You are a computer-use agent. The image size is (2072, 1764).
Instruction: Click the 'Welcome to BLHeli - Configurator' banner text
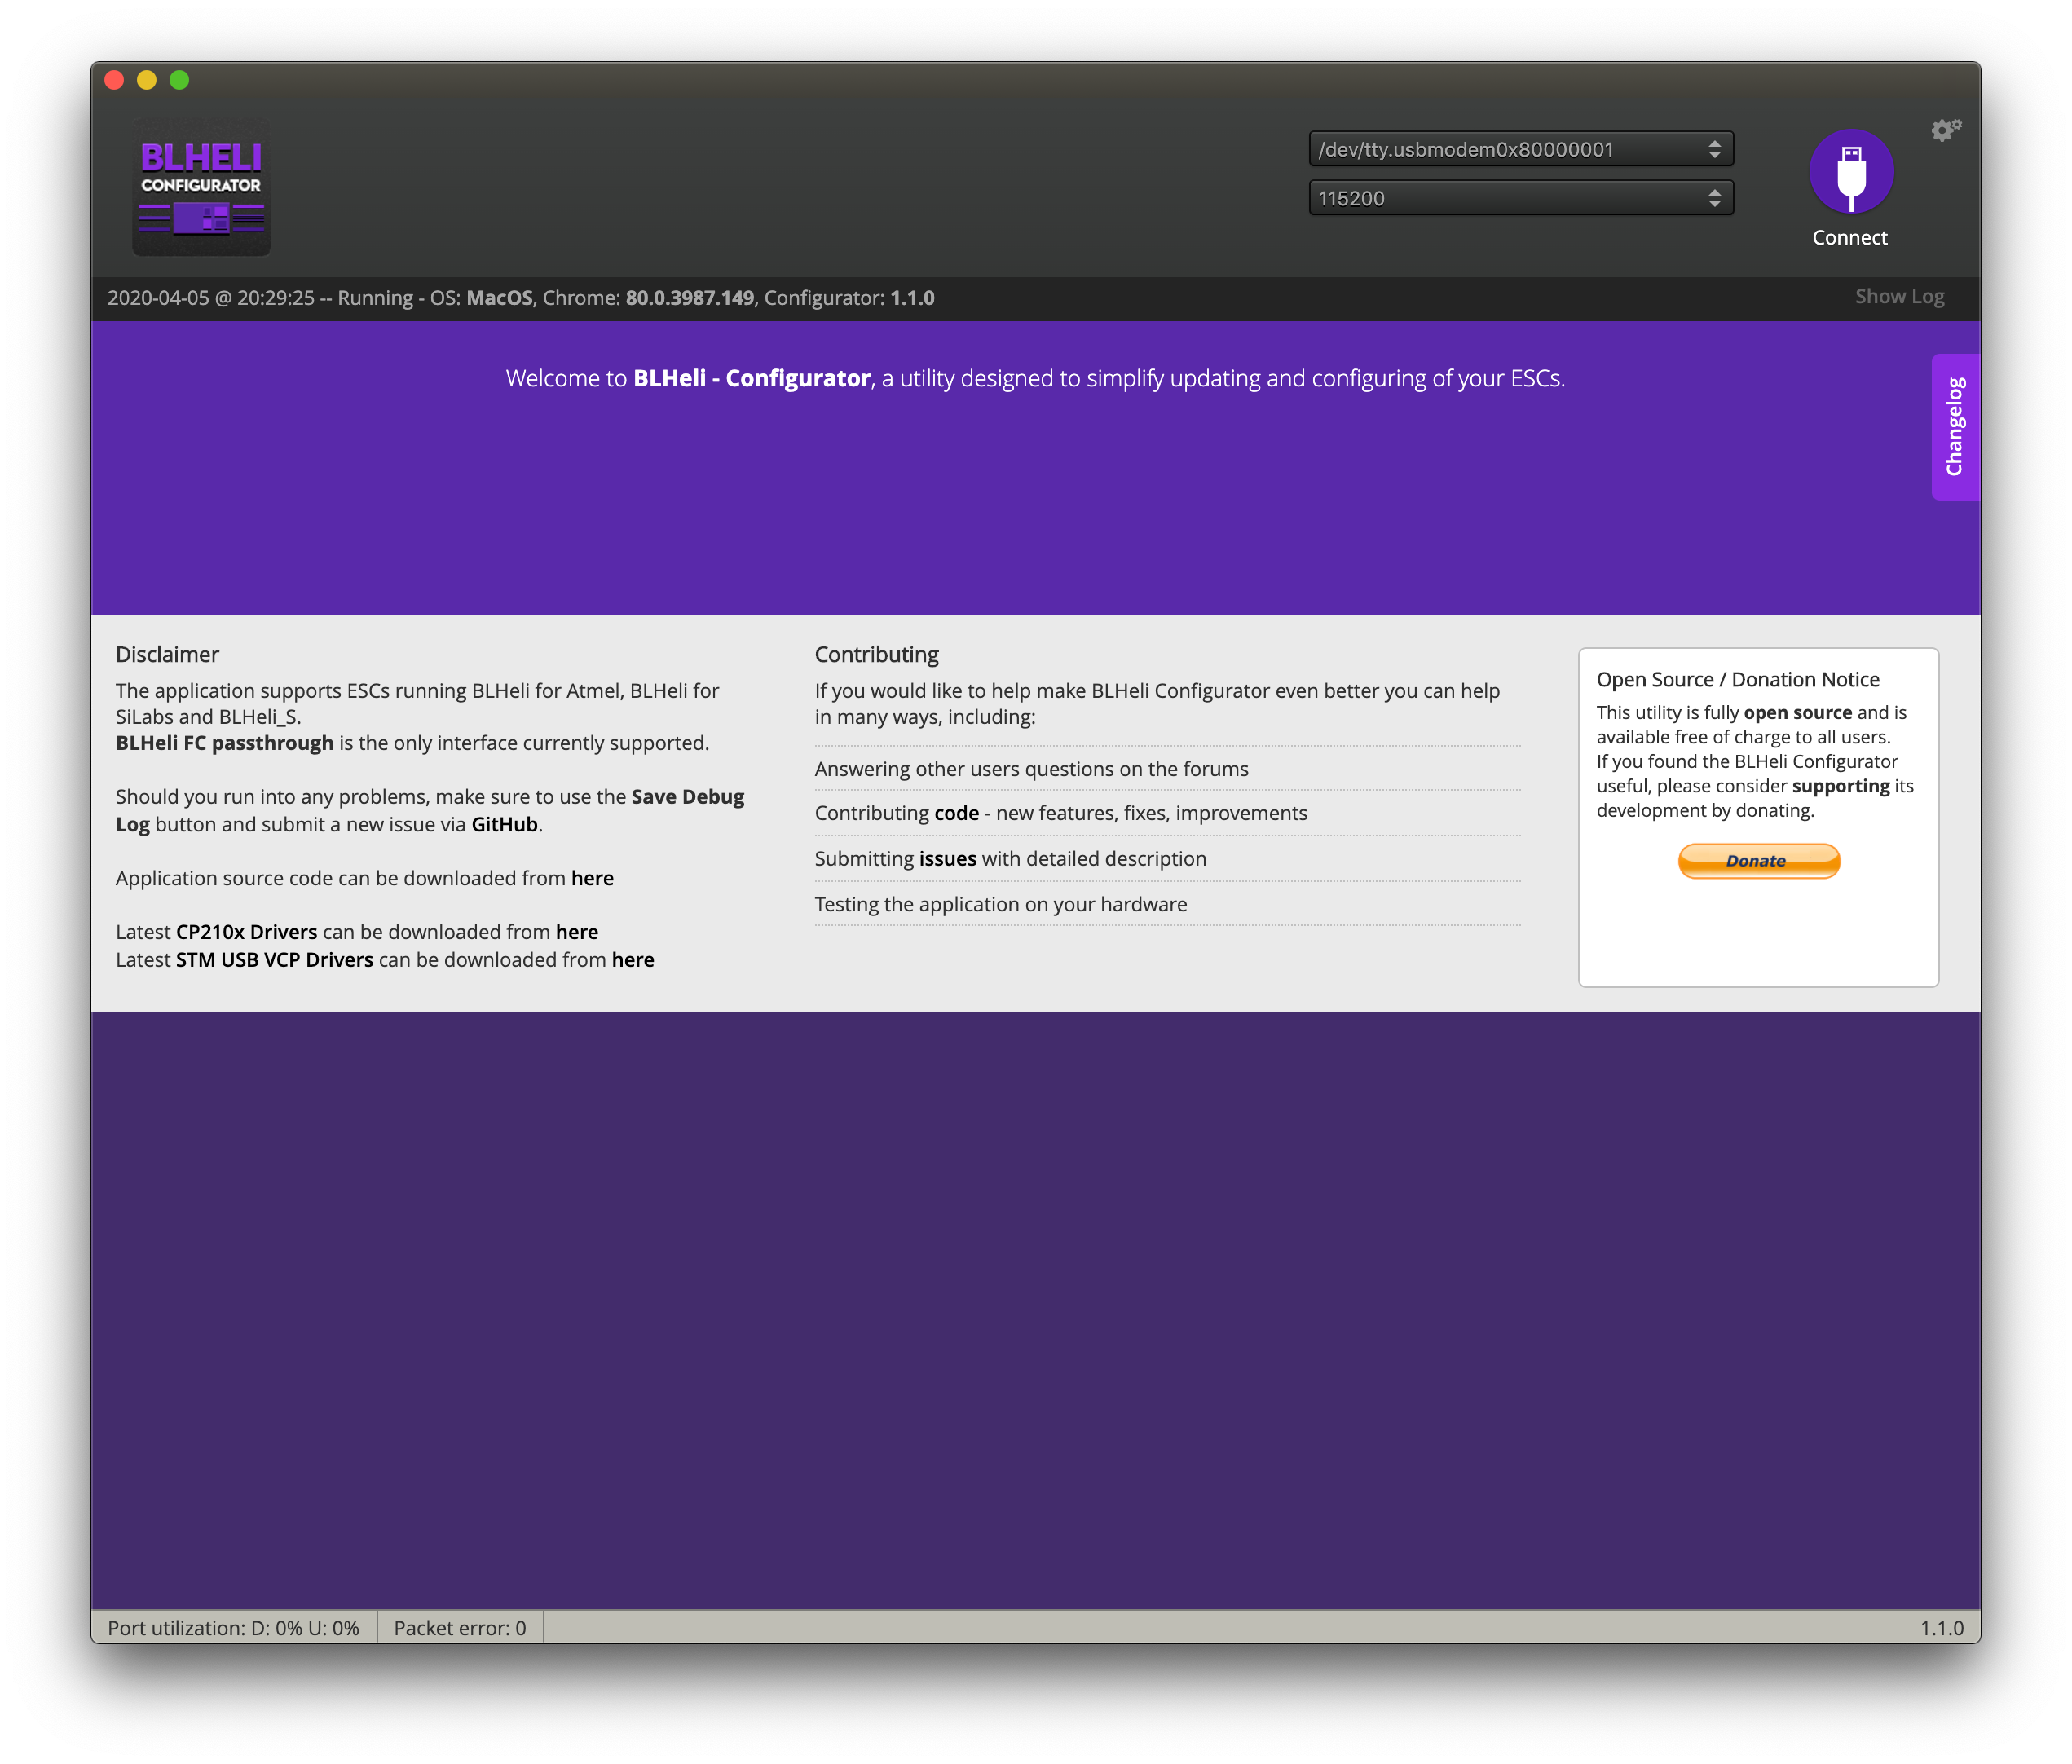click(1035, 379)
